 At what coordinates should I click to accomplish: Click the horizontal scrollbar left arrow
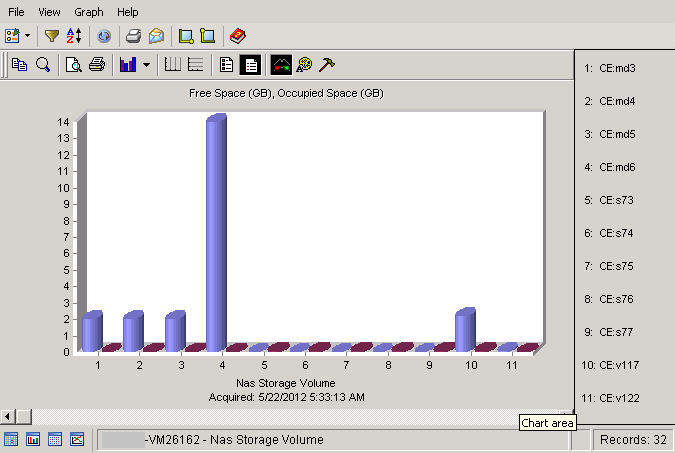(8, 416)
